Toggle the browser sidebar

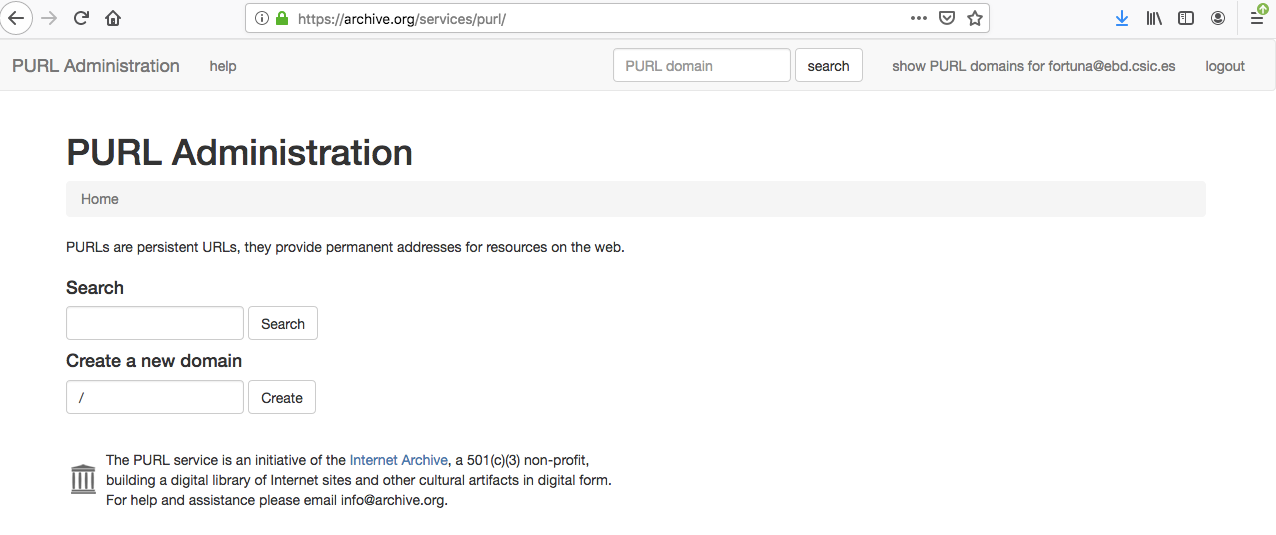(1186, 18)
